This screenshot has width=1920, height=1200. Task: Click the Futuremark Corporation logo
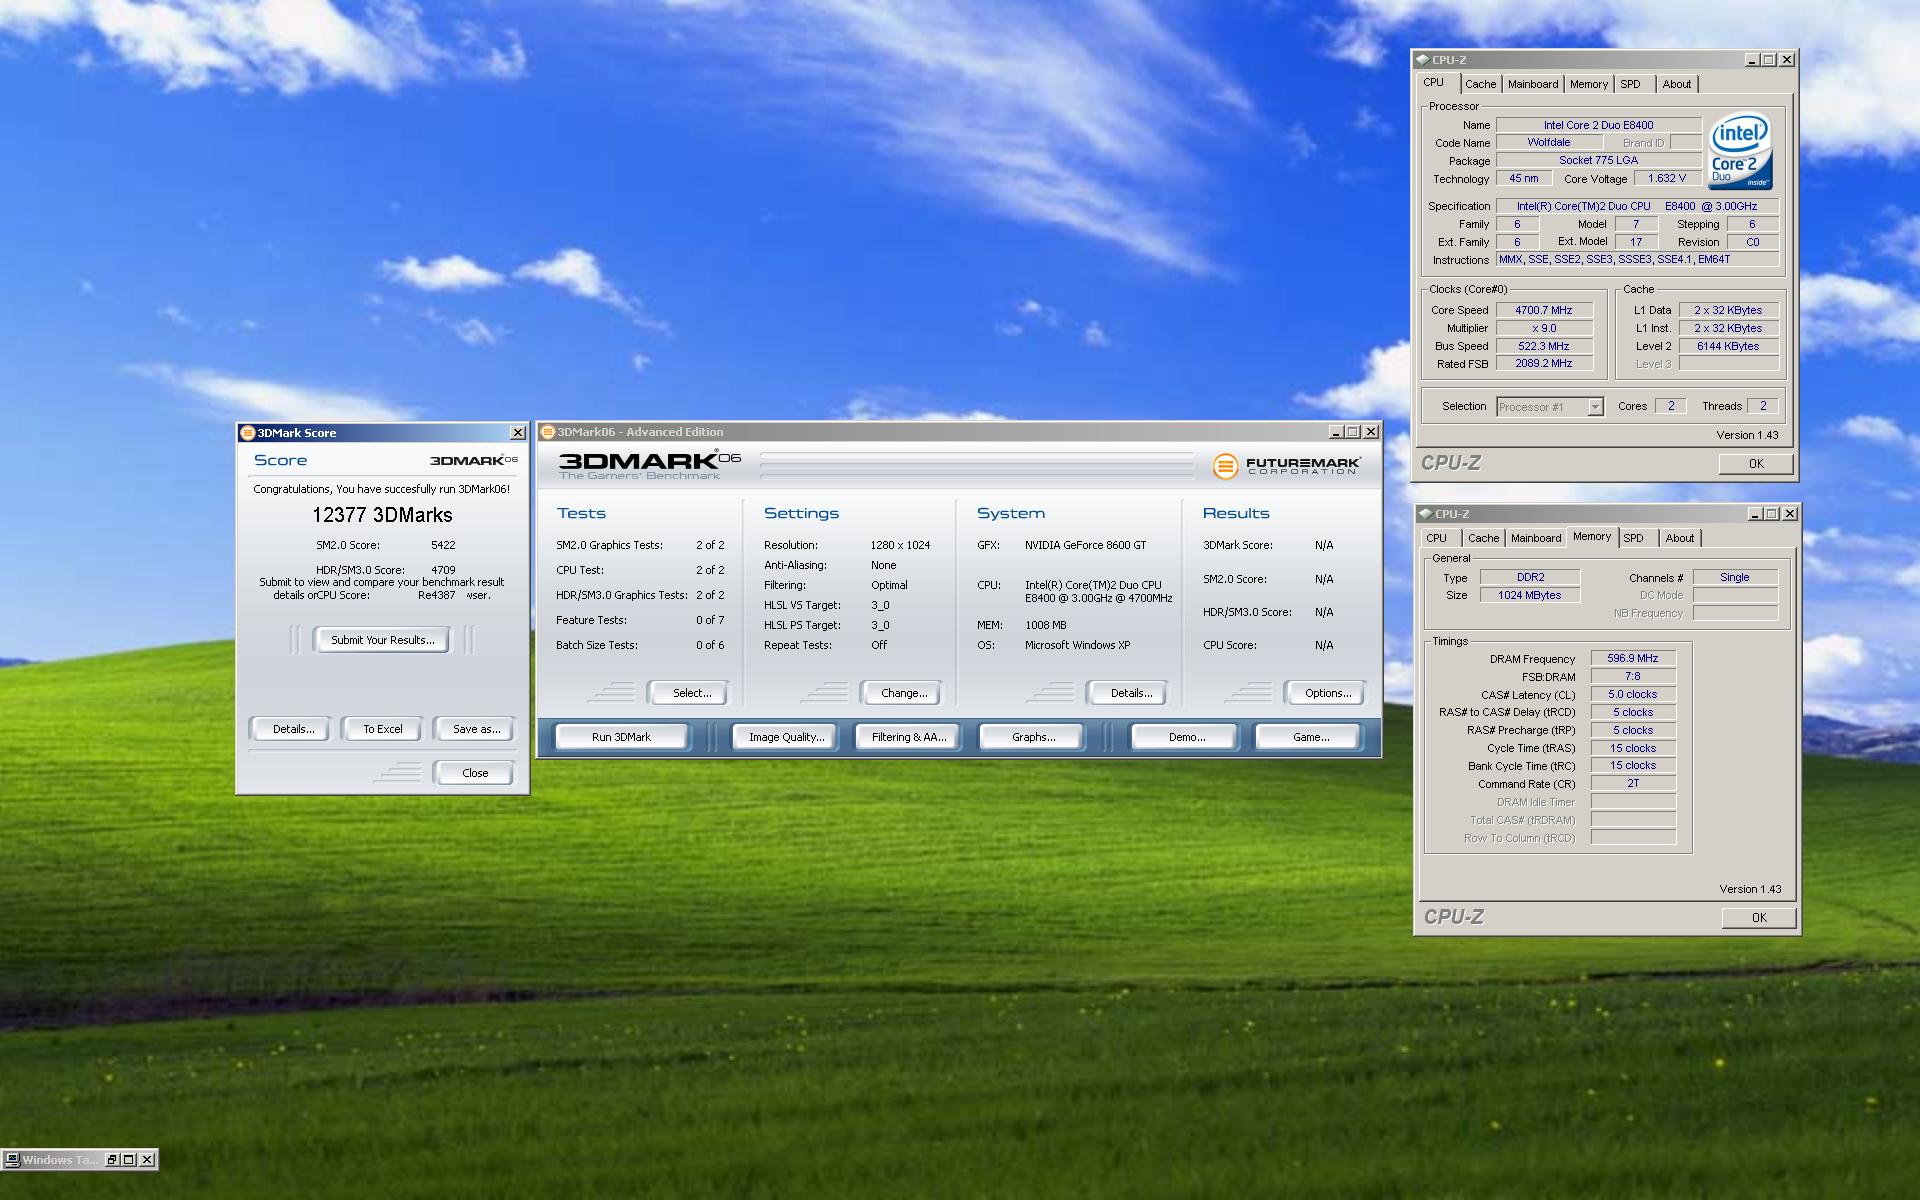[x=1286, y=466]
